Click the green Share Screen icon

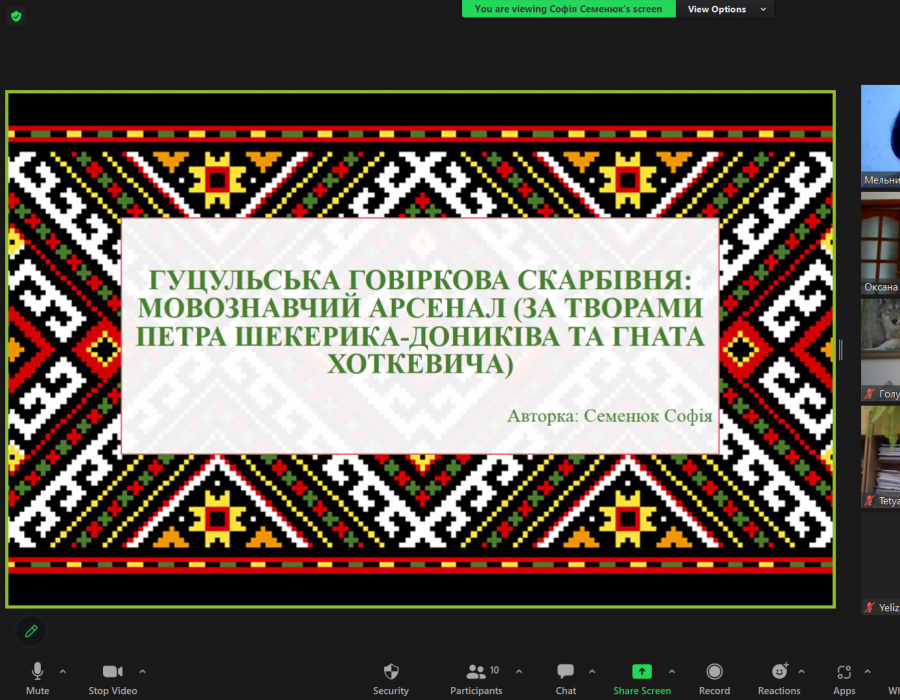(x=642, y=672)
